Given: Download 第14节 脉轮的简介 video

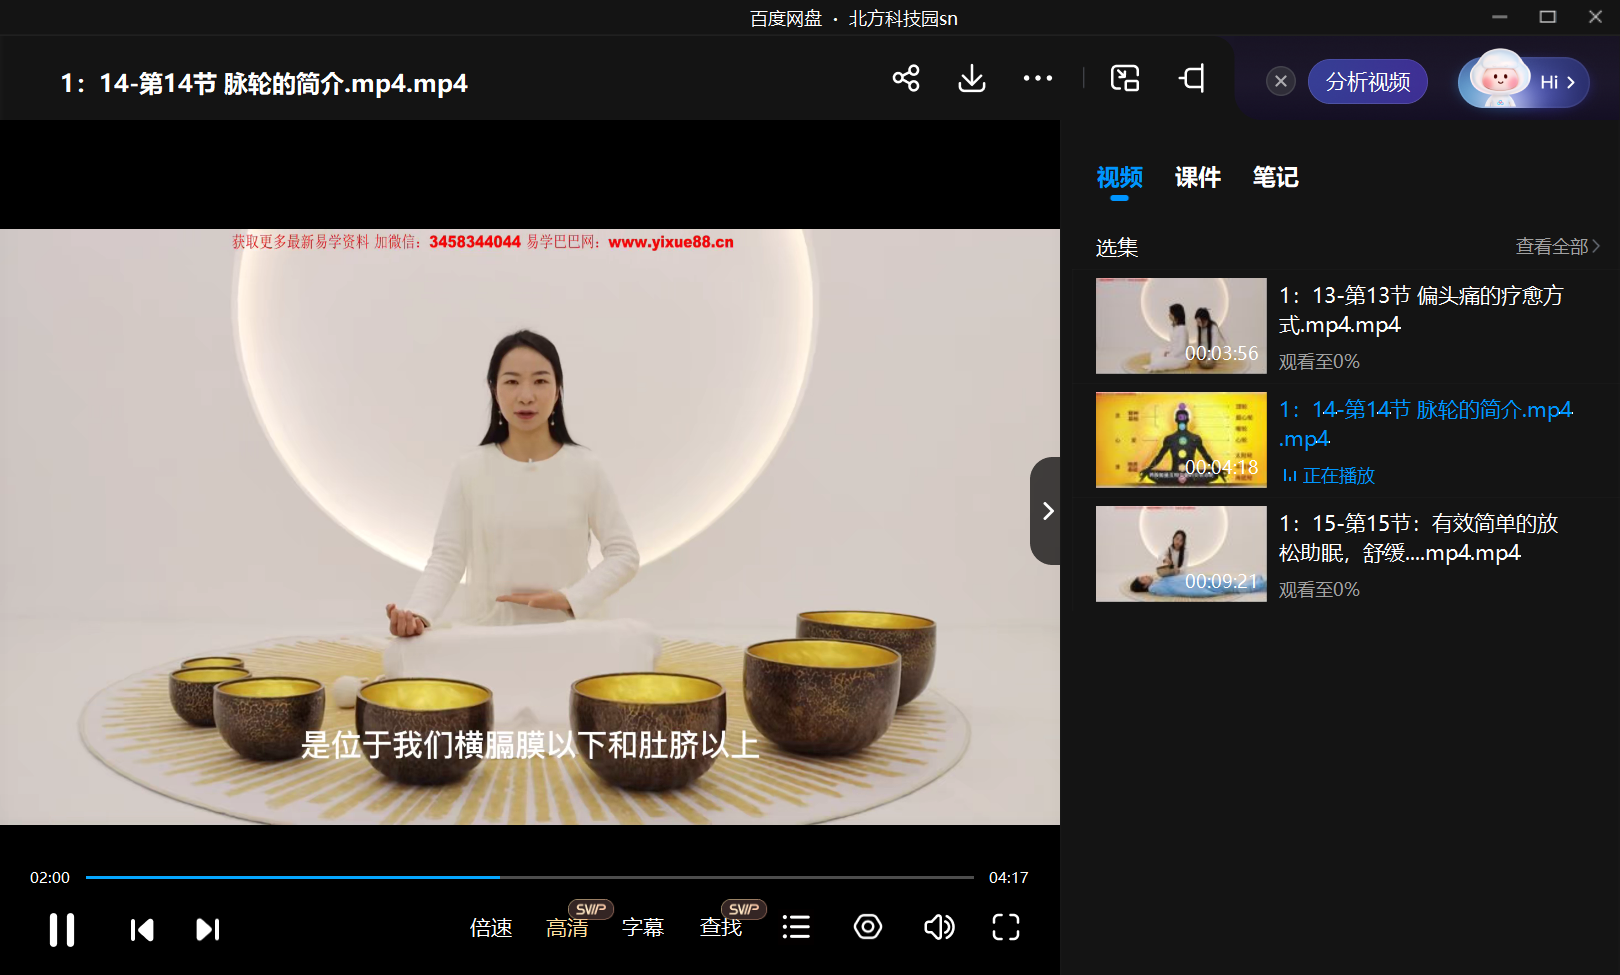Looking at the screenshot, I should pos(971,80).
